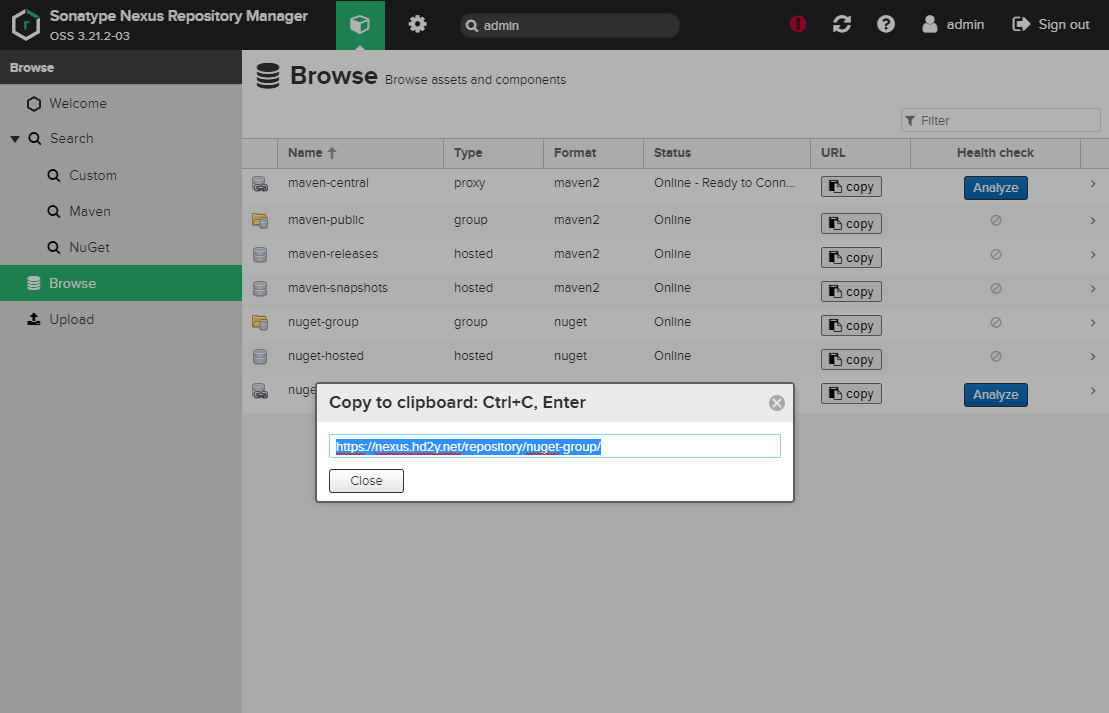
Task: Sign out of Nexus
Action: point(1051,24)
